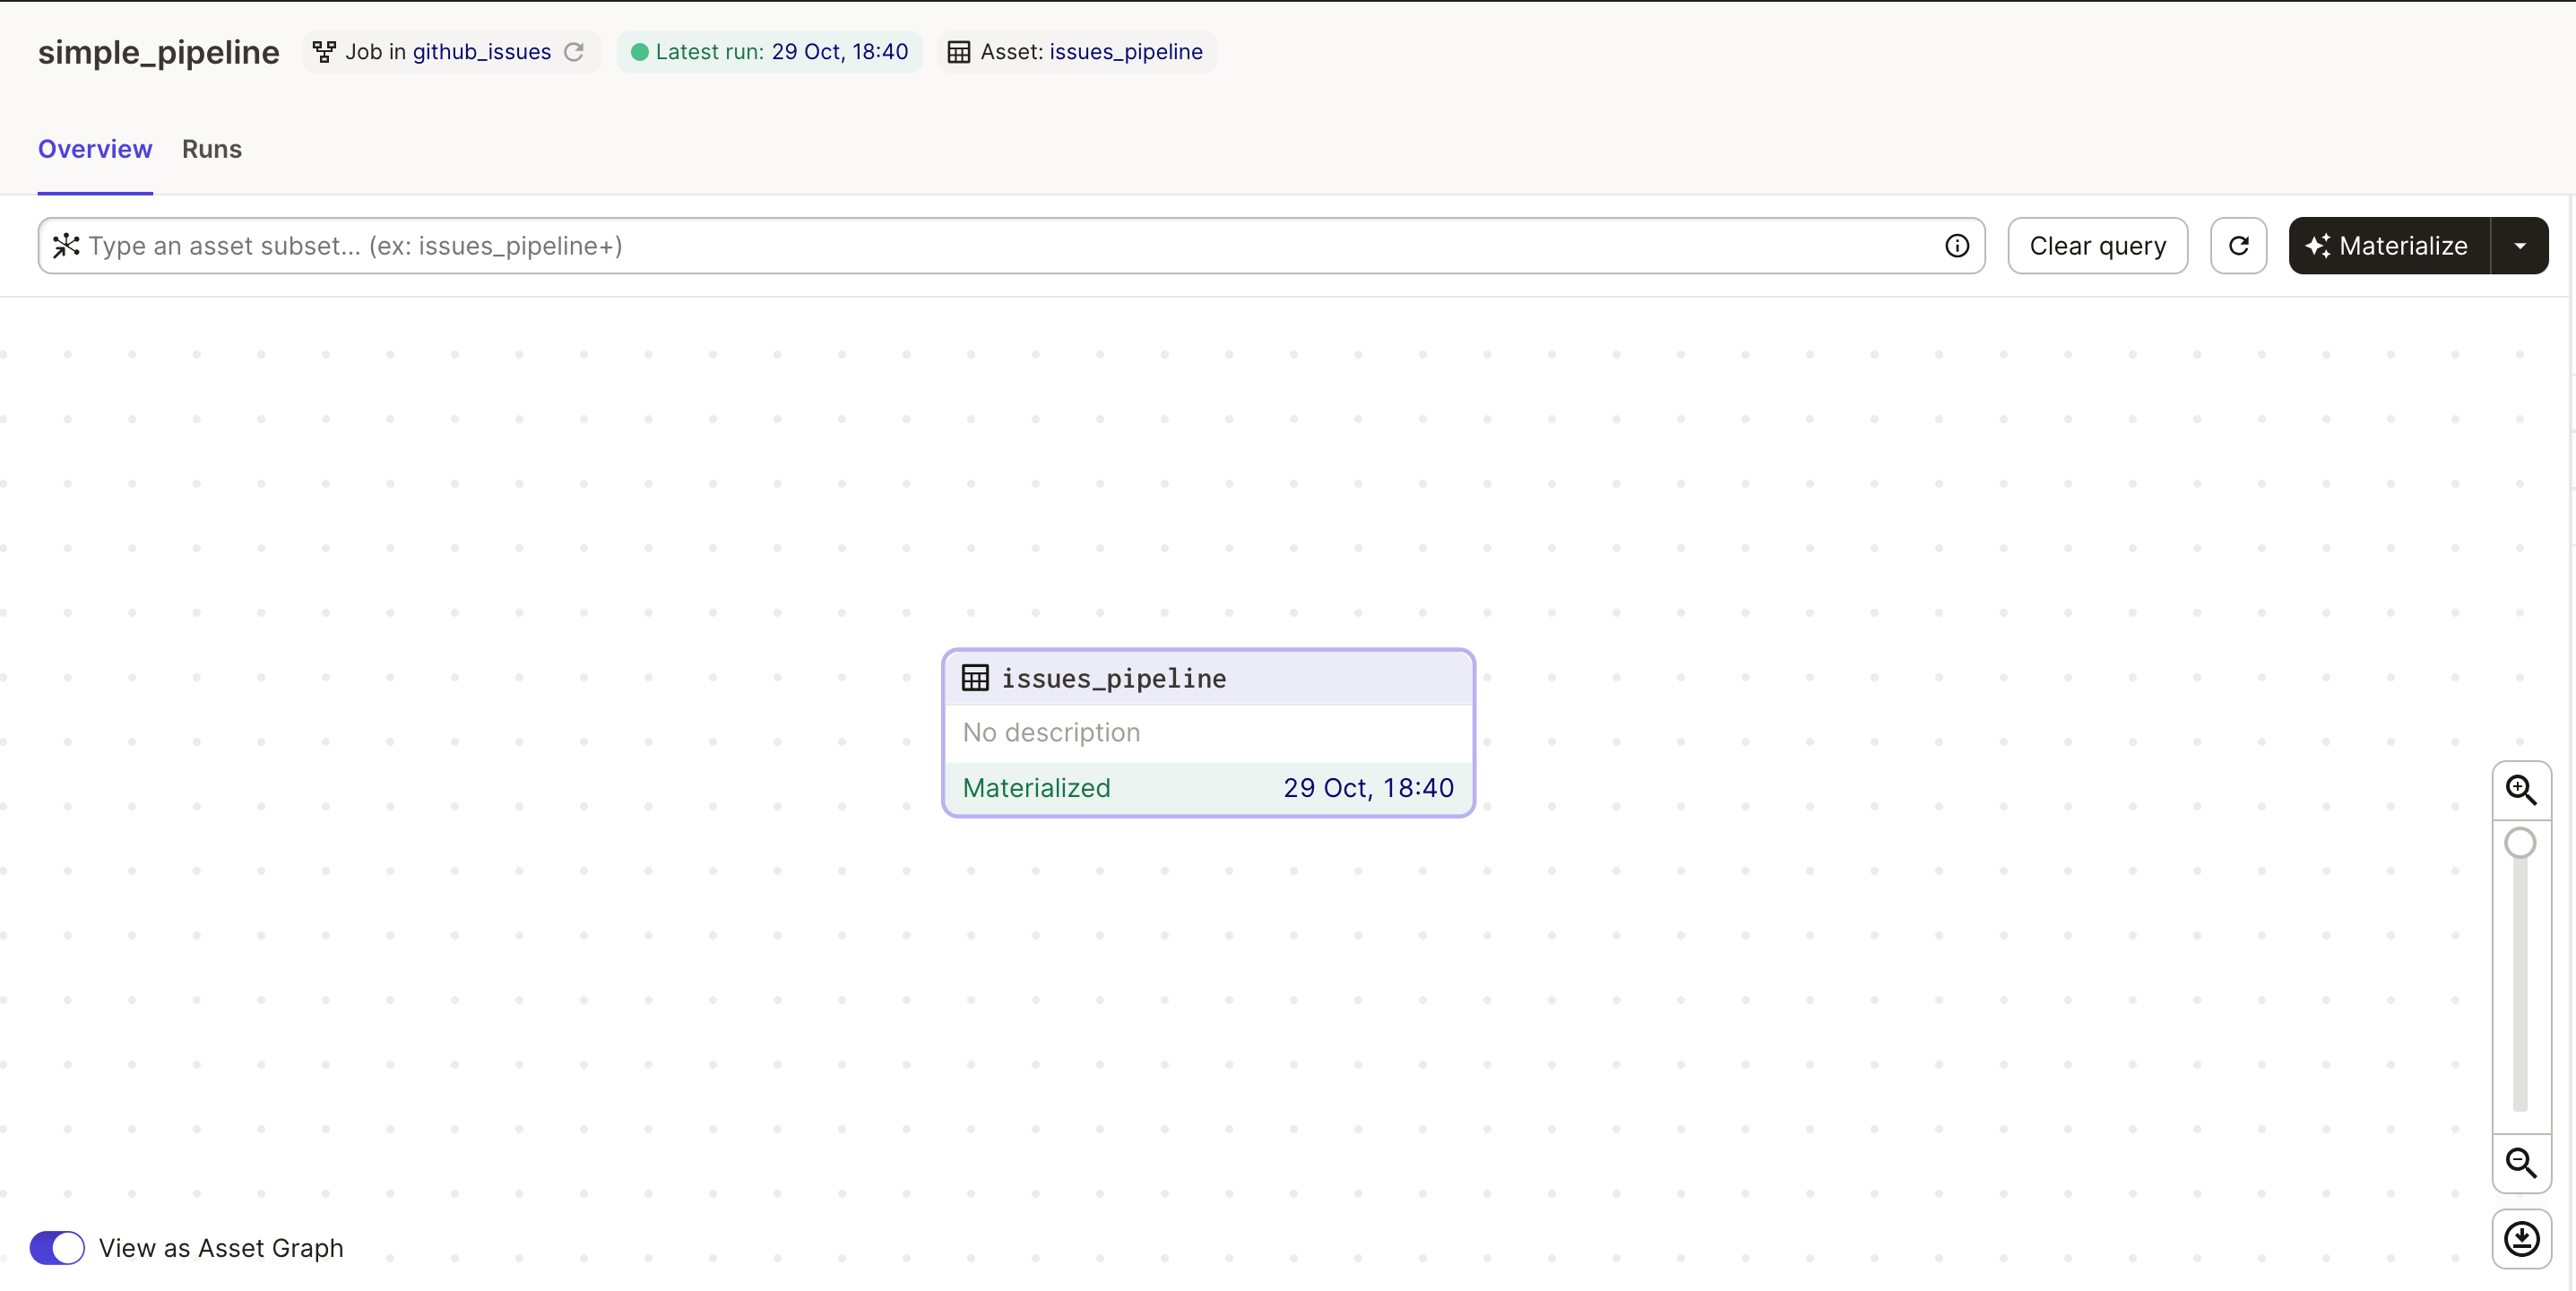Viewport: 2576px width, 1291px height.
Task: Expand the Materialize dropdown arrow
Action: click(2520, 246)
